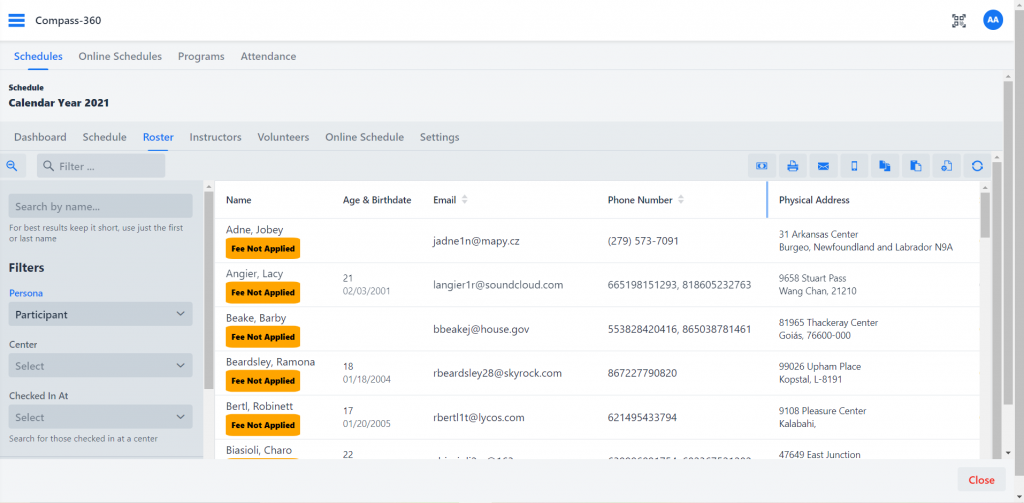
Task: Go to the Programs tab
Action: pos(201,56)
